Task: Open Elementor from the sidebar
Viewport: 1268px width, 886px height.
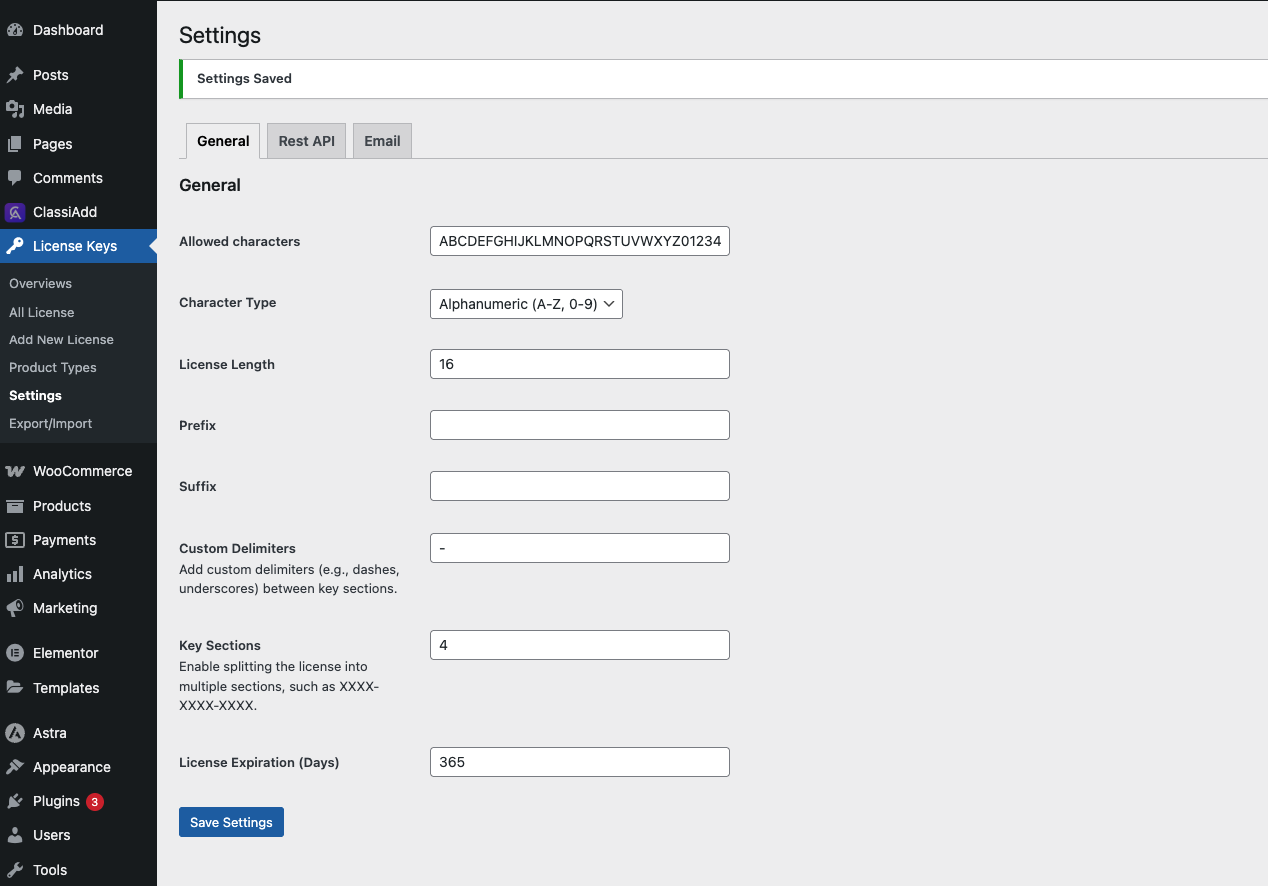Action: click(16, 652)
